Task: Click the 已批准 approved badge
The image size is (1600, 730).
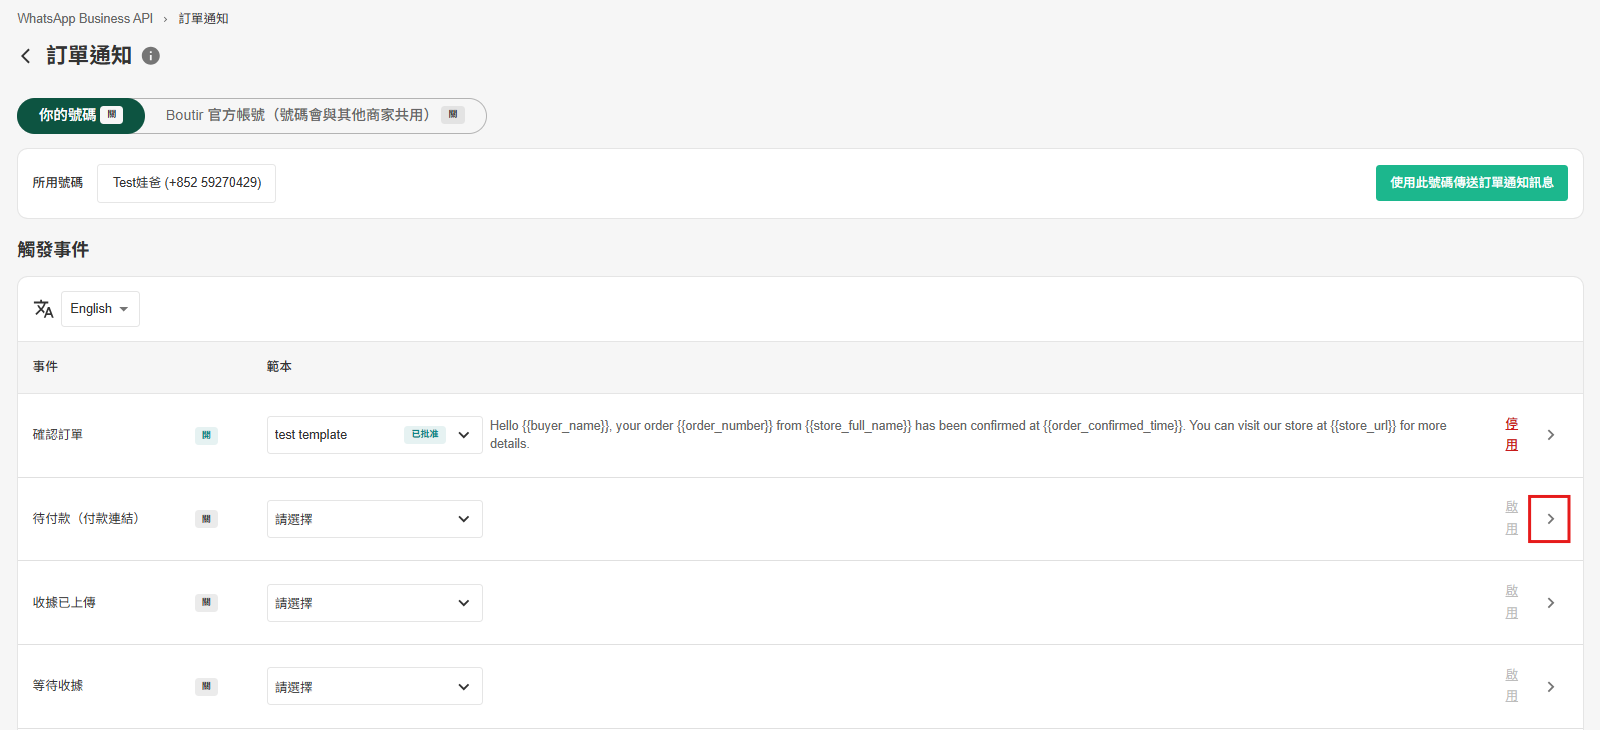Action: click(425, 435)
